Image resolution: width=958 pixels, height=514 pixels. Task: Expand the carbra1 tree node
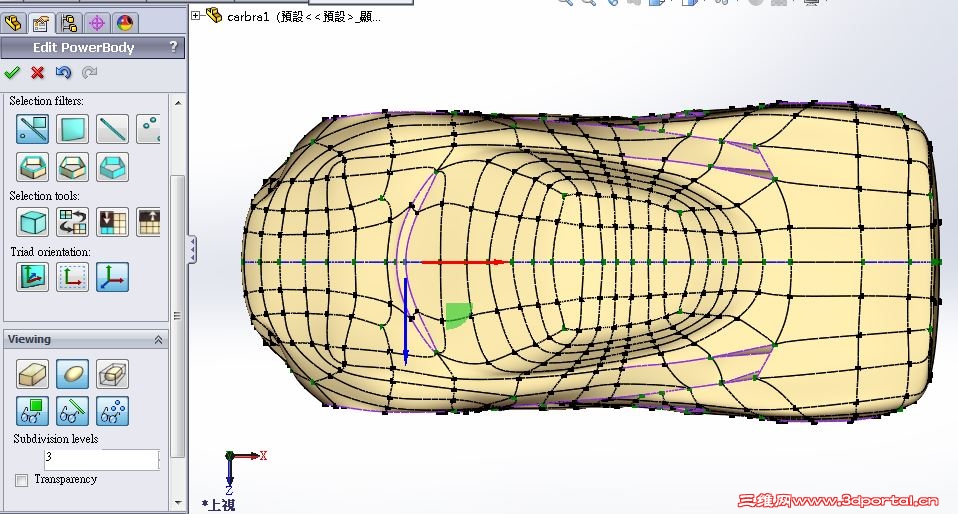(196, 16)
